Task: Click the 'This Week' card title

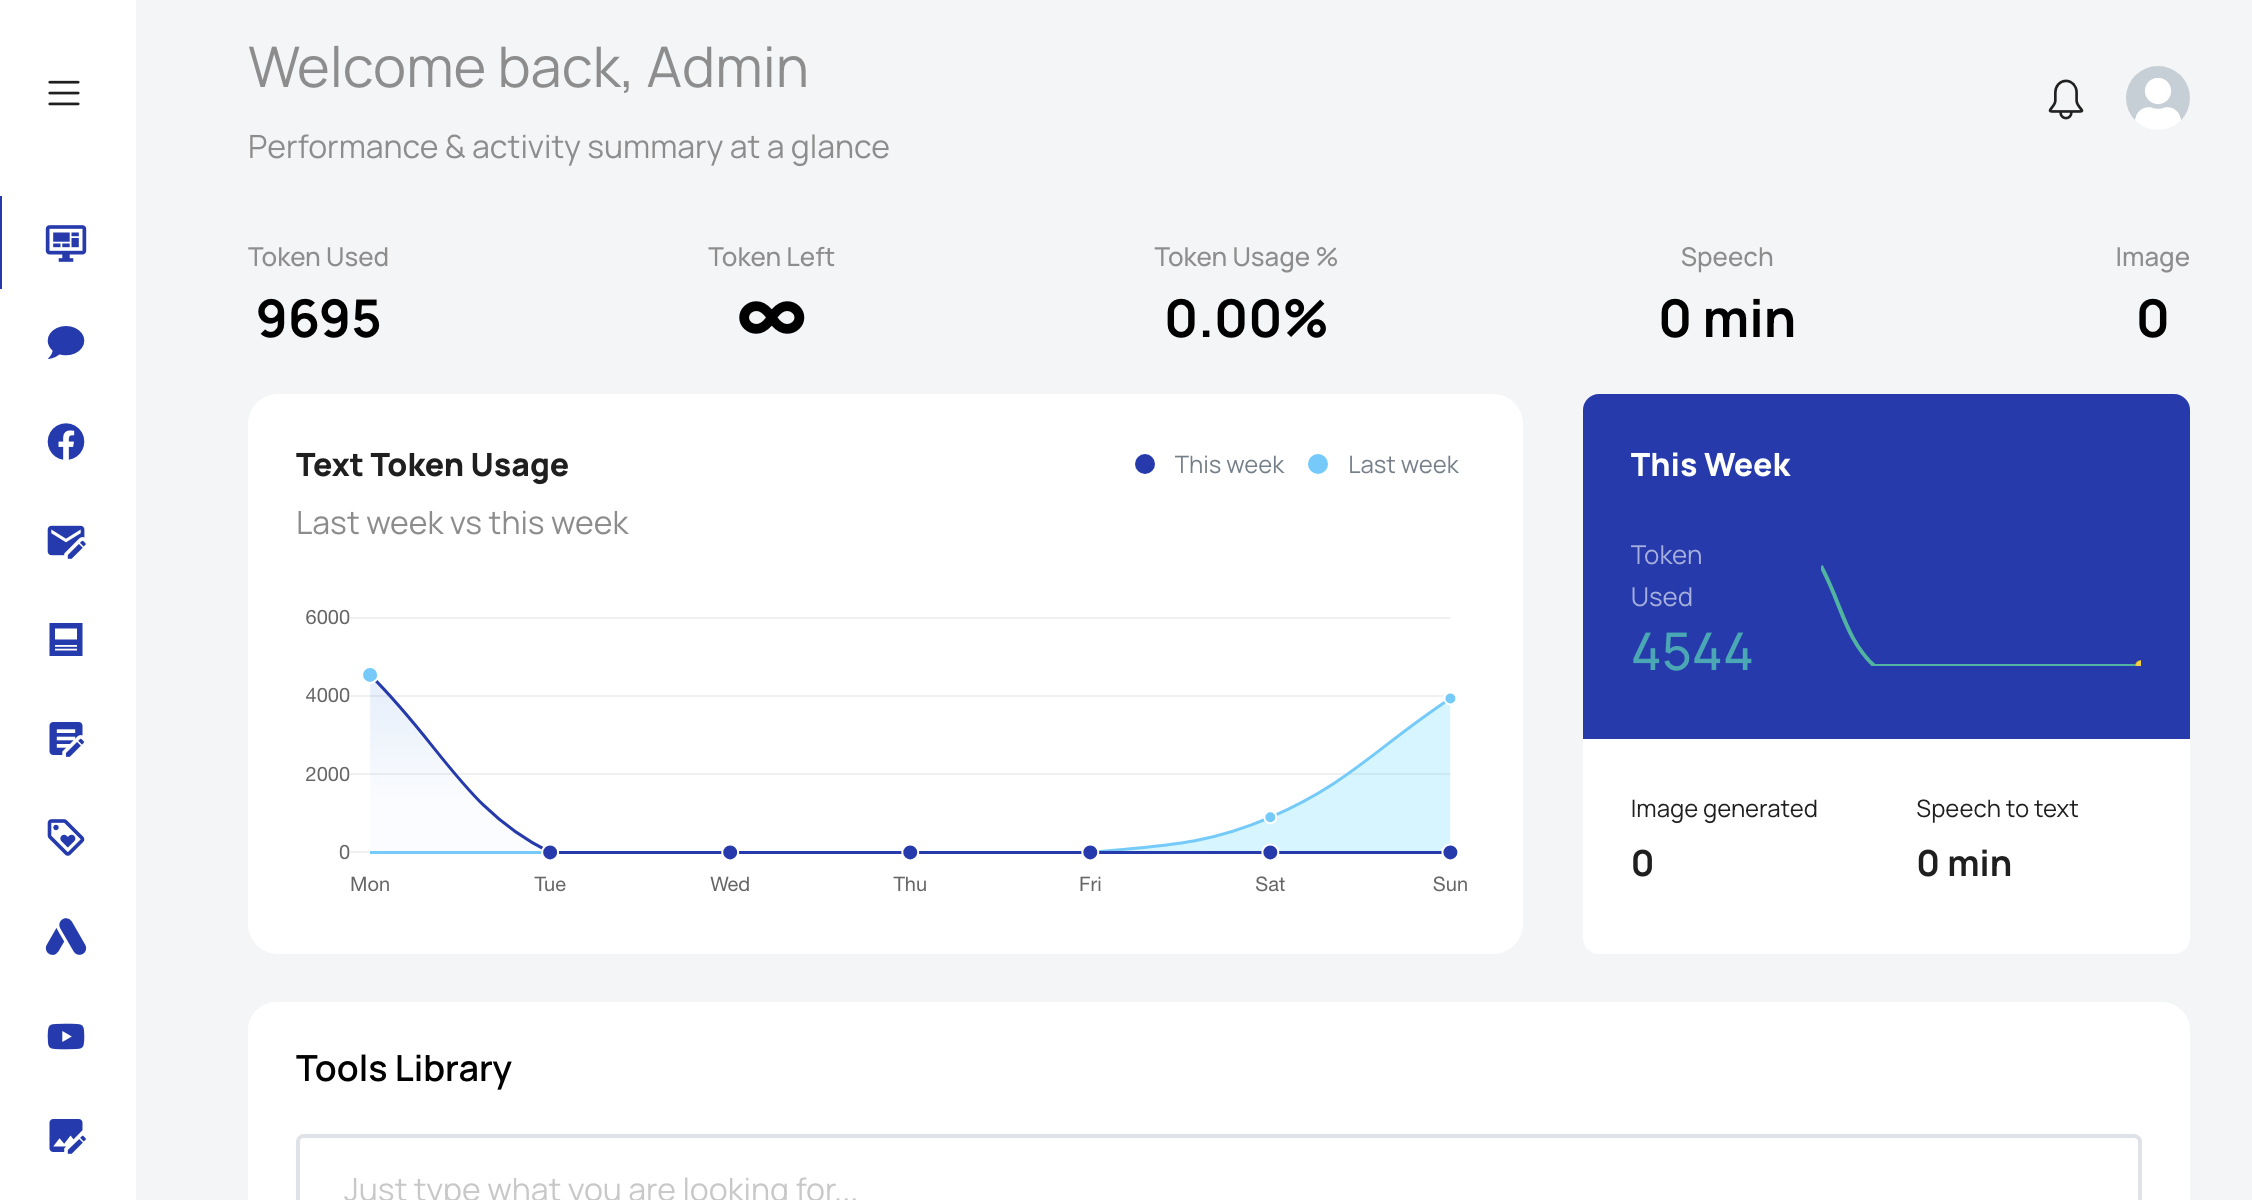Action: (1710, 465)
